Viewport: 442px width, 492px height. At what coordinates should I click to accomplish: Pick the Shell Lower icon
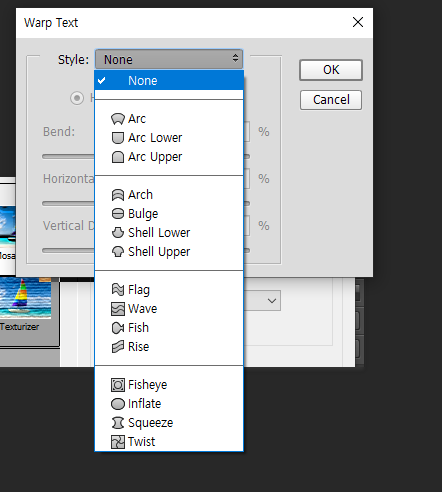[118, 233]
